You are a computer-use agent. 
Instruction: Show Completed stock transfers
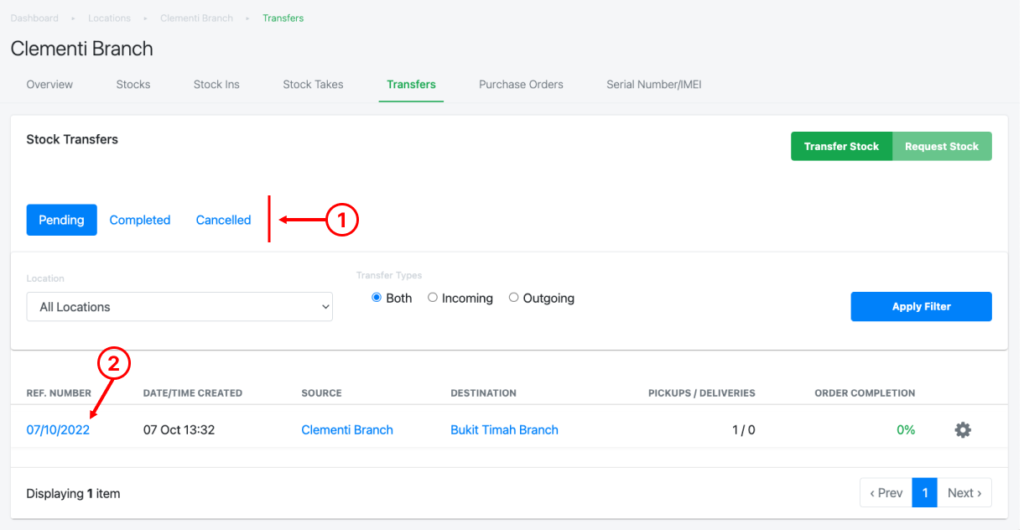140,220
